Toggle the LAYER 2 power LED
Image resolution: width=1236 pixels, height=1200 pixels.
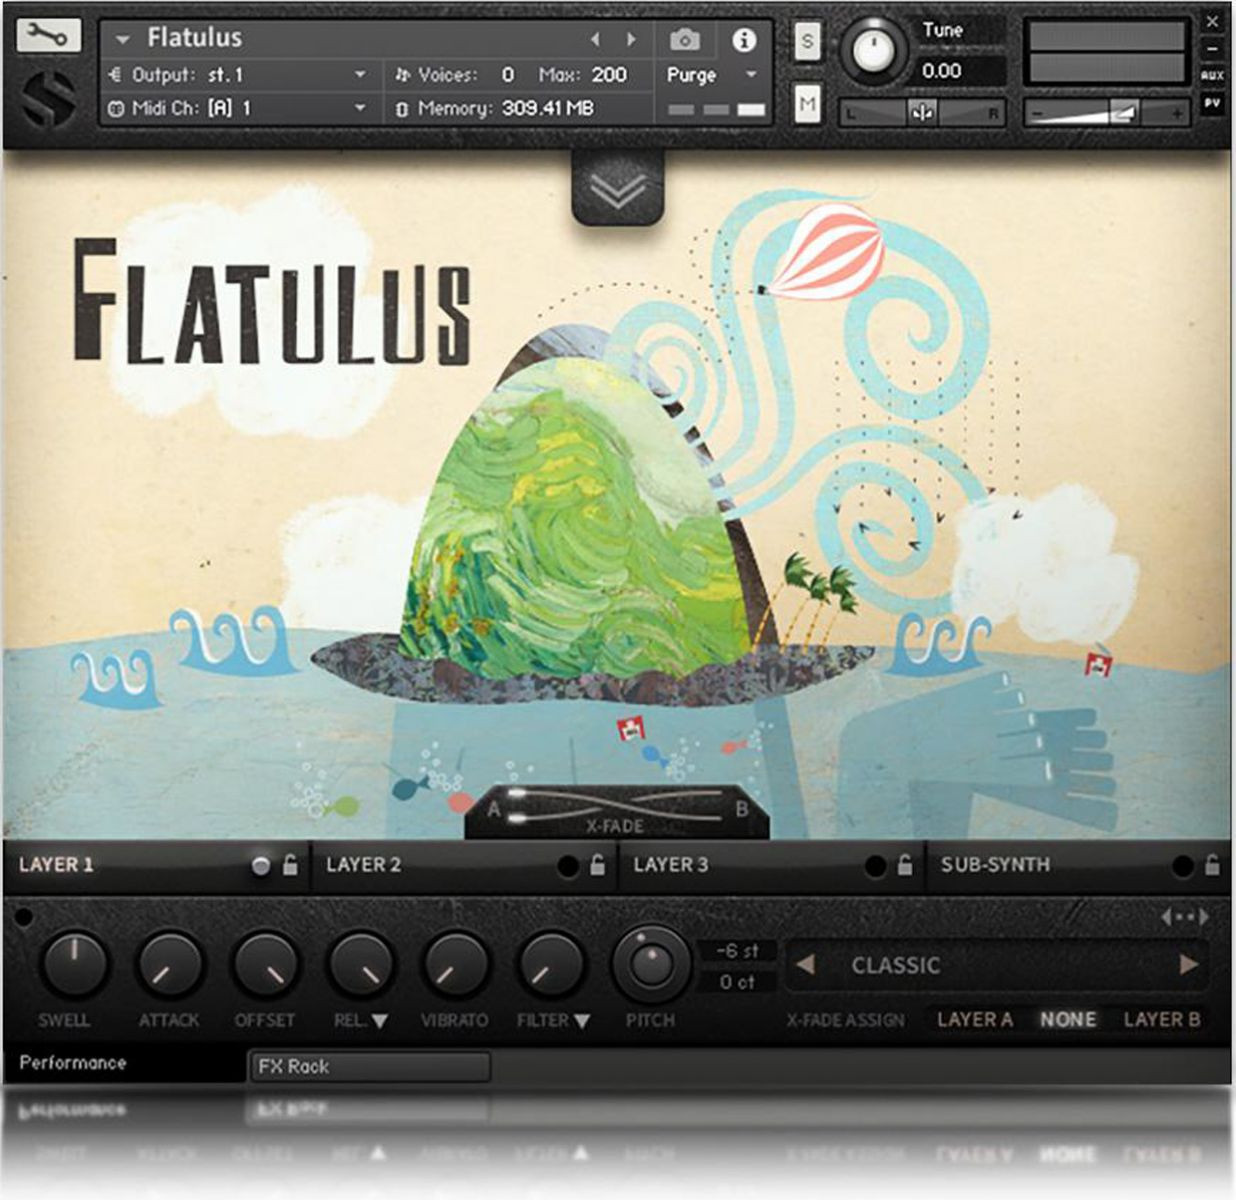click(x=567, y=866)
